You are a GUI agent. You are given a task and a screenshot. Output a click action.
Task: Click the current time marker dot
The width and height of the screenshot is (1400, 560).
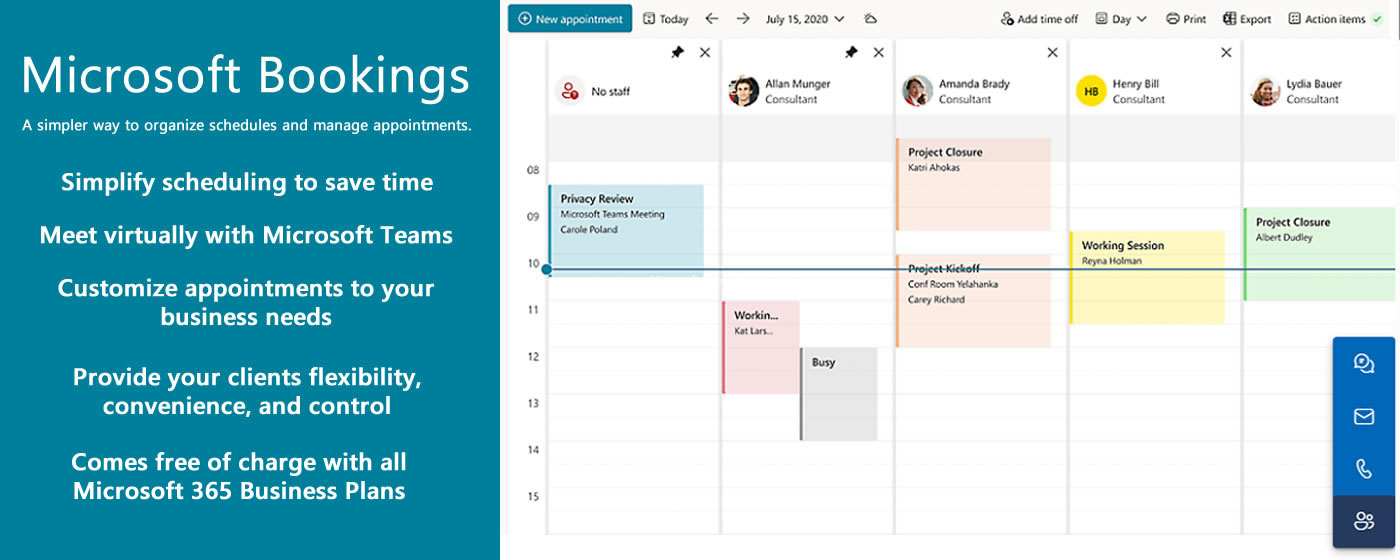(x=546, y=269)
